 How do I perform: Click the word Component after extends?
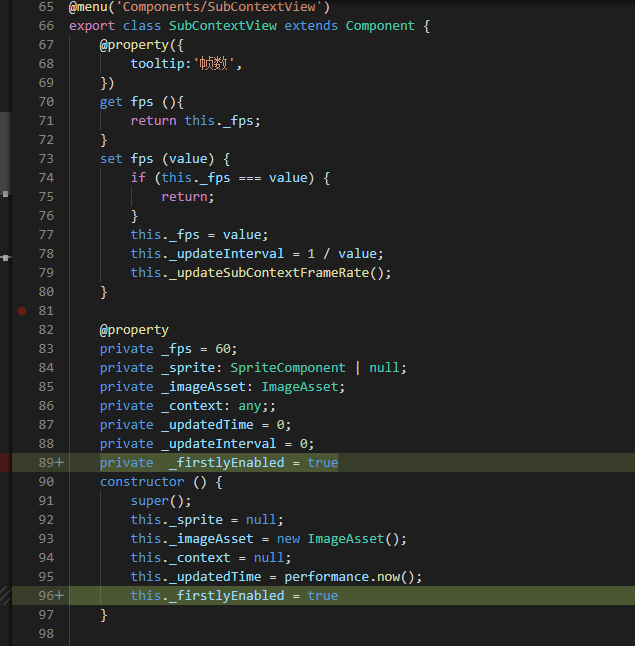point(380,26)
